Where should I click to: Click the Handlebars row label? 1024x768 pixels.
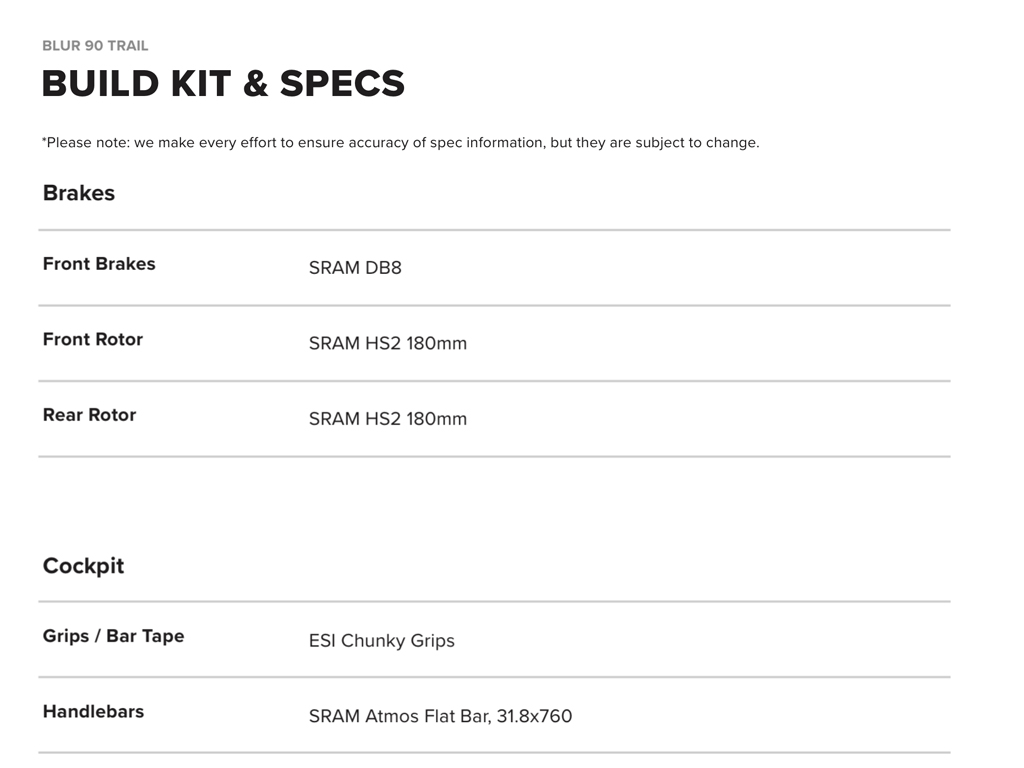[93, 712]
